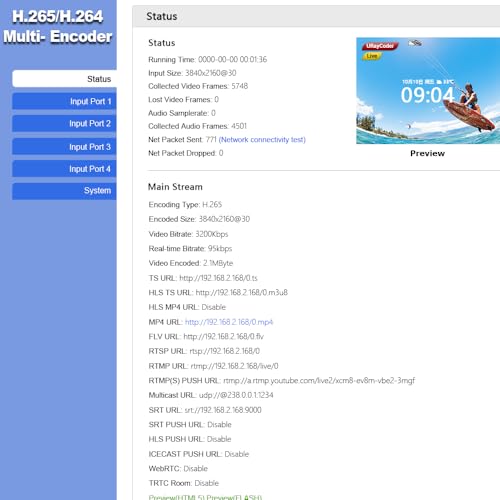This screenshot has width=500, height=500.
Task: Click the Network connectivity test link
Action: (x=262, y=140)
